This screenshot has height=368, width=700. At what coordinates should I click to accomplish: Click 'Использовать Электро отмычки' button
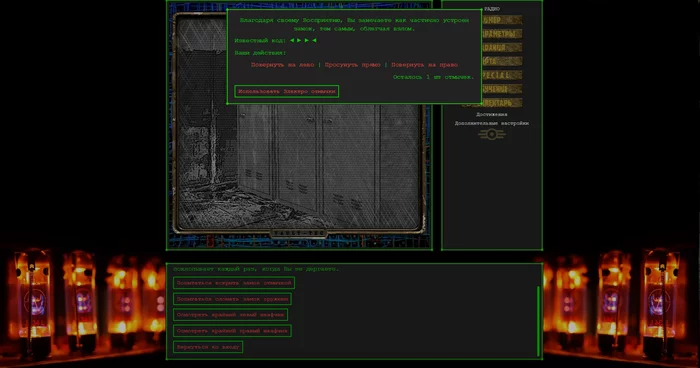[x=287, y=92]
